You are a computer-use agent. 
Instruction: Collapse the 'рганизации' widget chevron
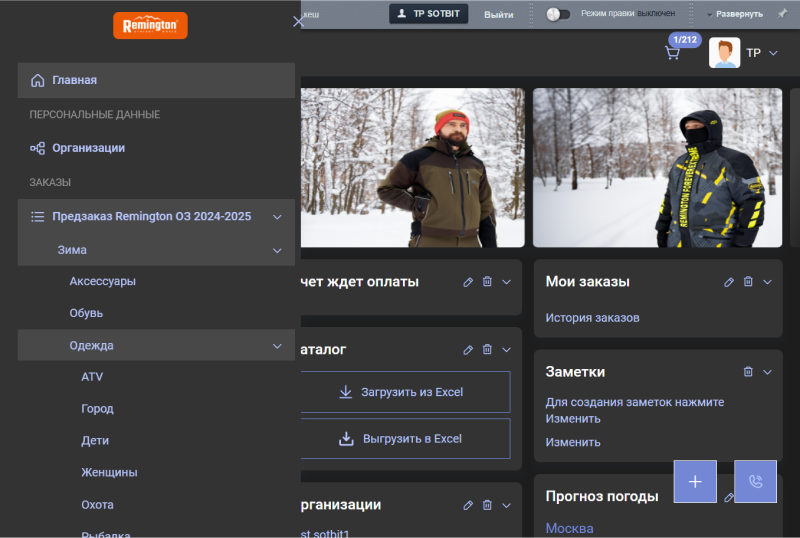click(x=507, y=505)
